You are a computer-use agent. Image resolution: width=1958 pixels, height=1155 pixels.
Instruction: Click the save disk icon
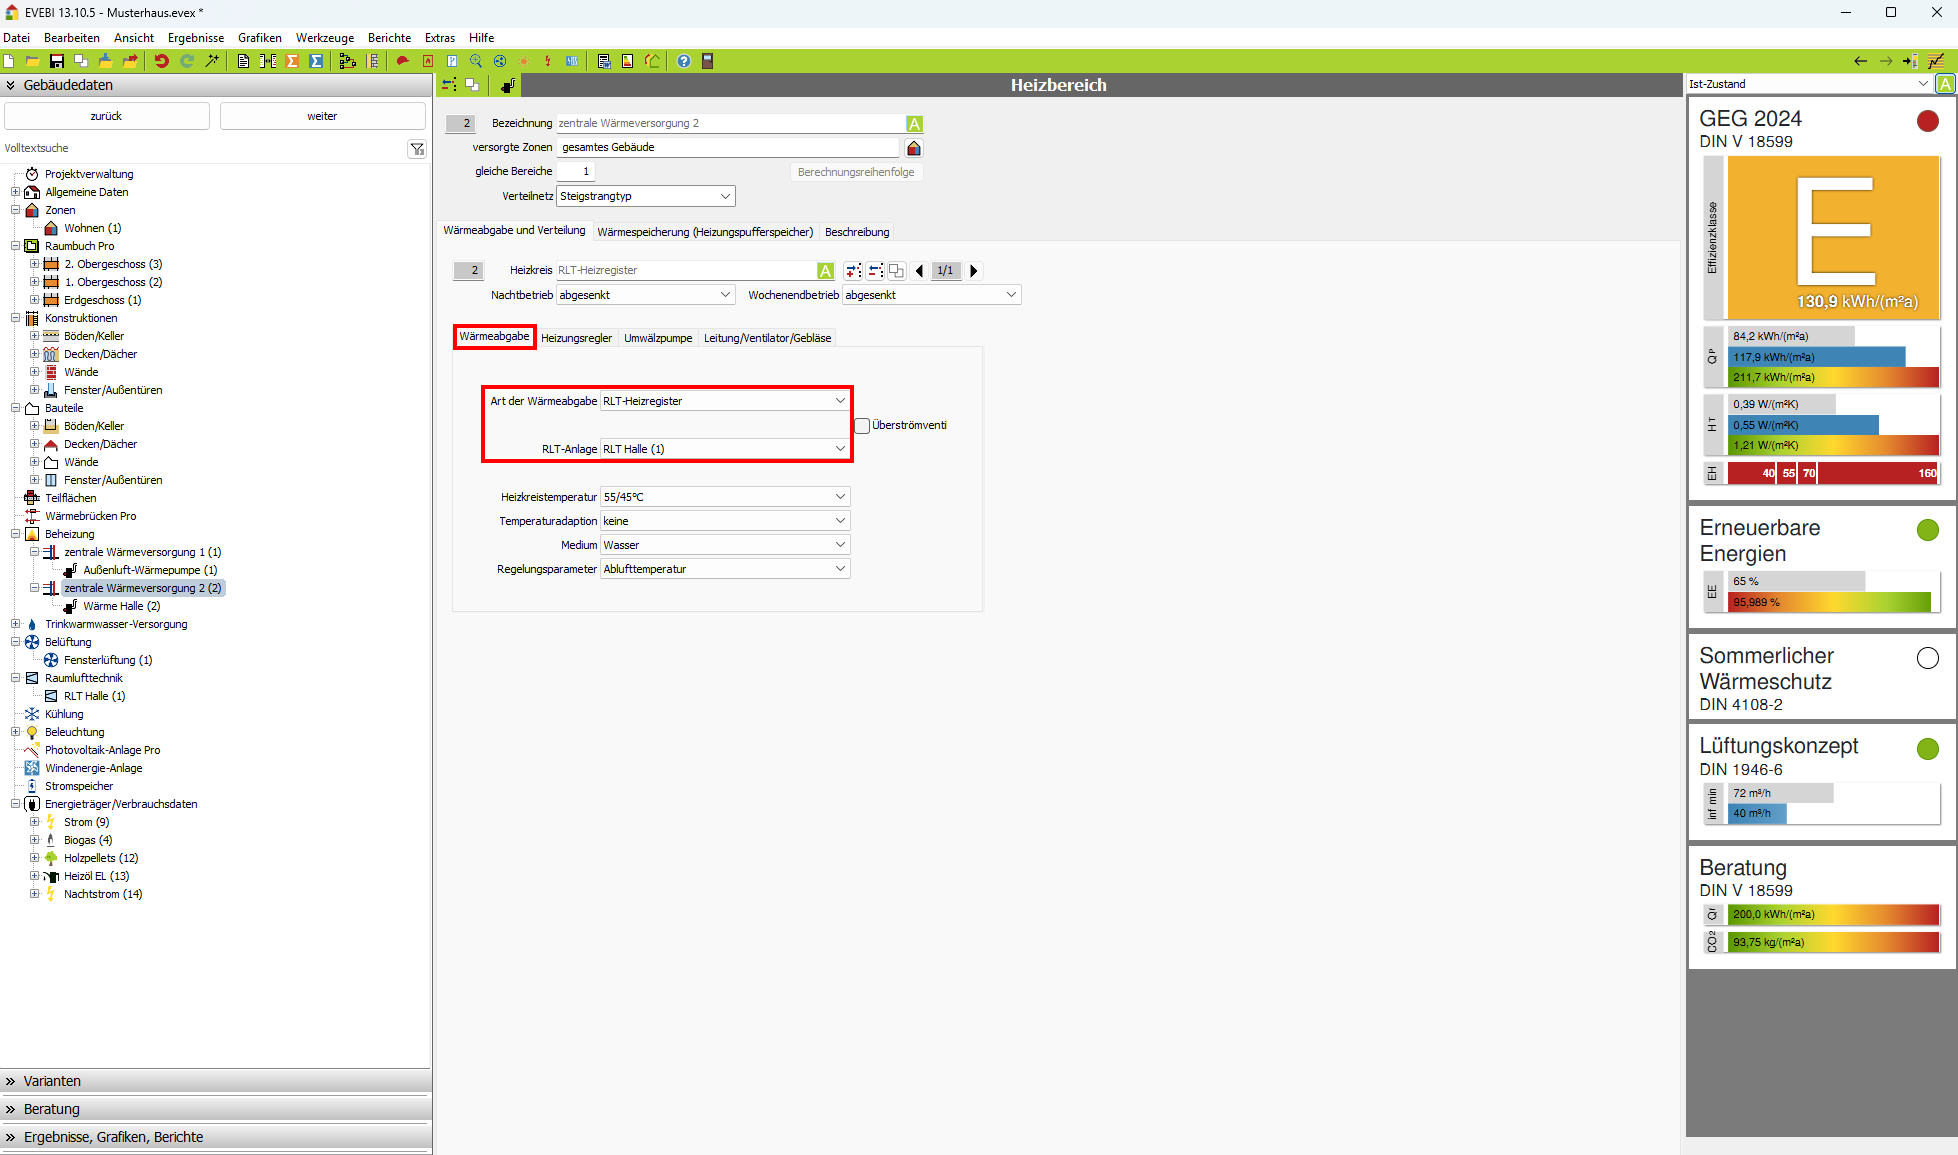[57, 61]
